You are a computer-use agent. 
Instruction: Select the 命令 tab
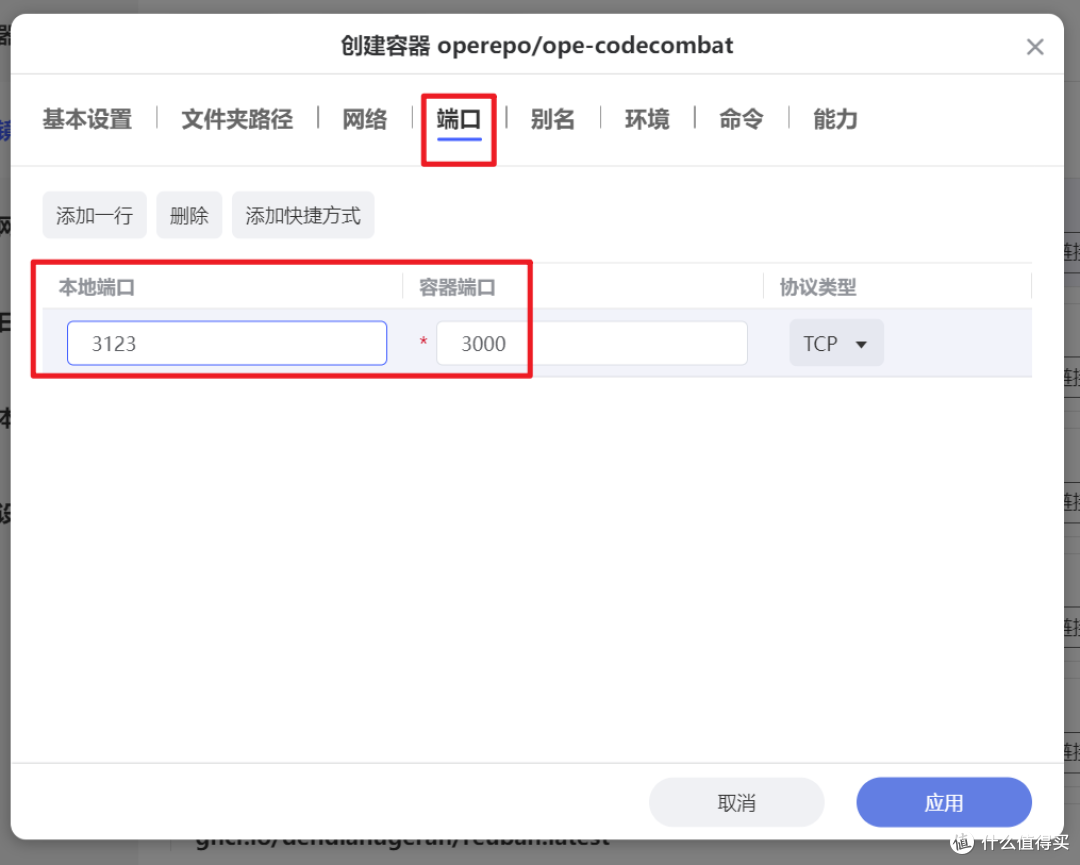tap(740, 119)
